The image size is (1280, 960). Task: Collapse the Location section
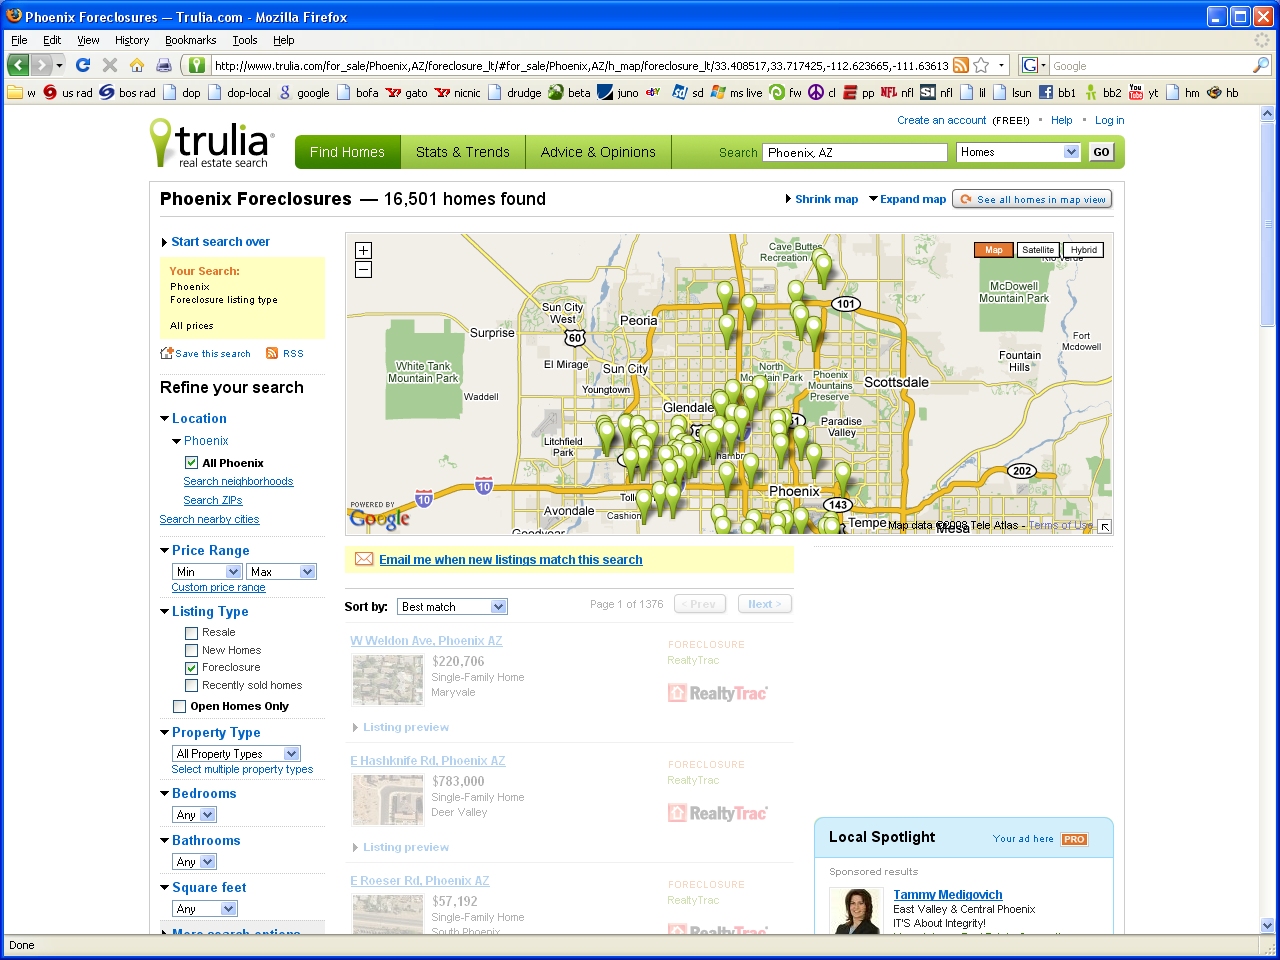coord(165,419)
